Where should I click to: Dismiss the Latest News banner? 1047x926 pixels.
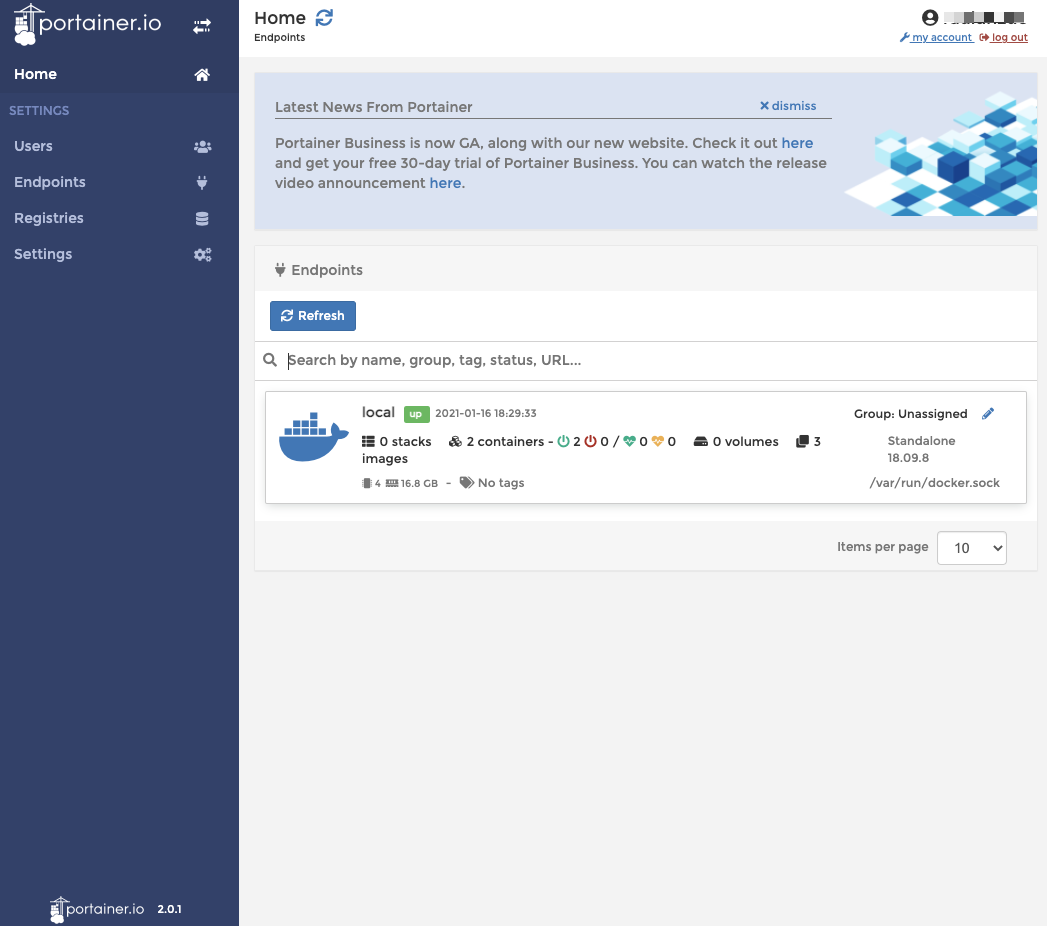(x=788, y=106)
